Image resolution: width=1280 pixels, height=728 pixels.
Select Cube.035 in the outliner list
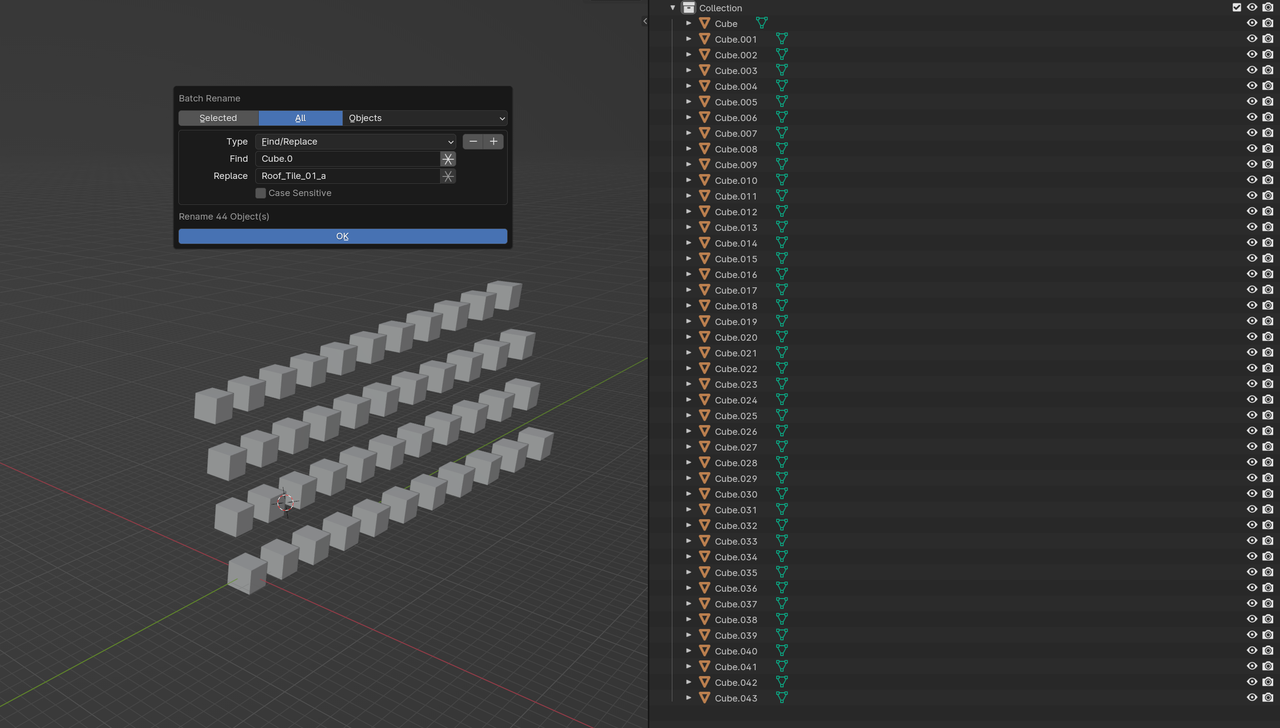(736, 573)
